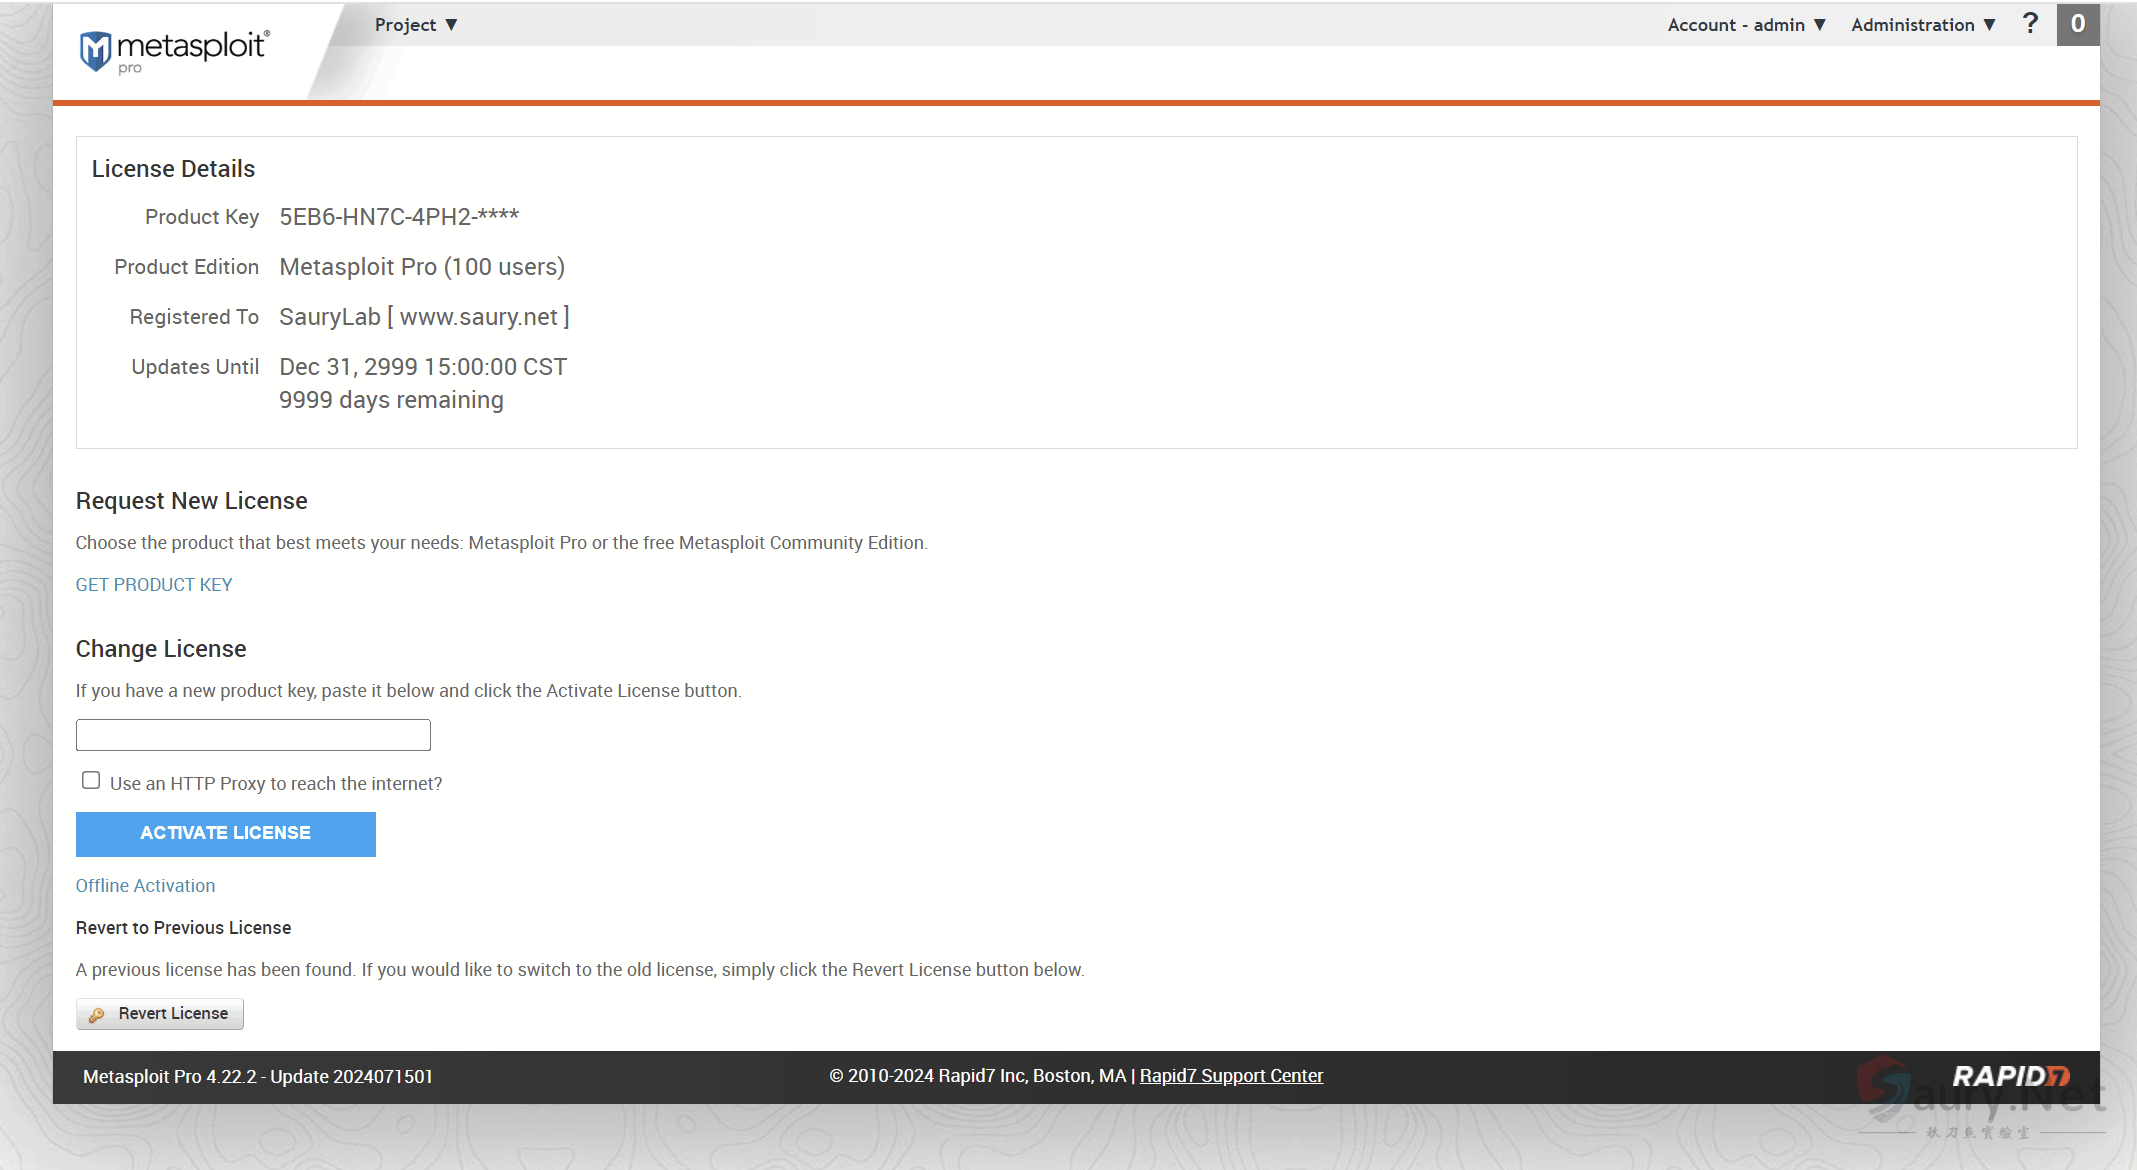Screen dimensions: 2137x1170
Task: Click the Change License heading
Action: click(x=161, y=649)
